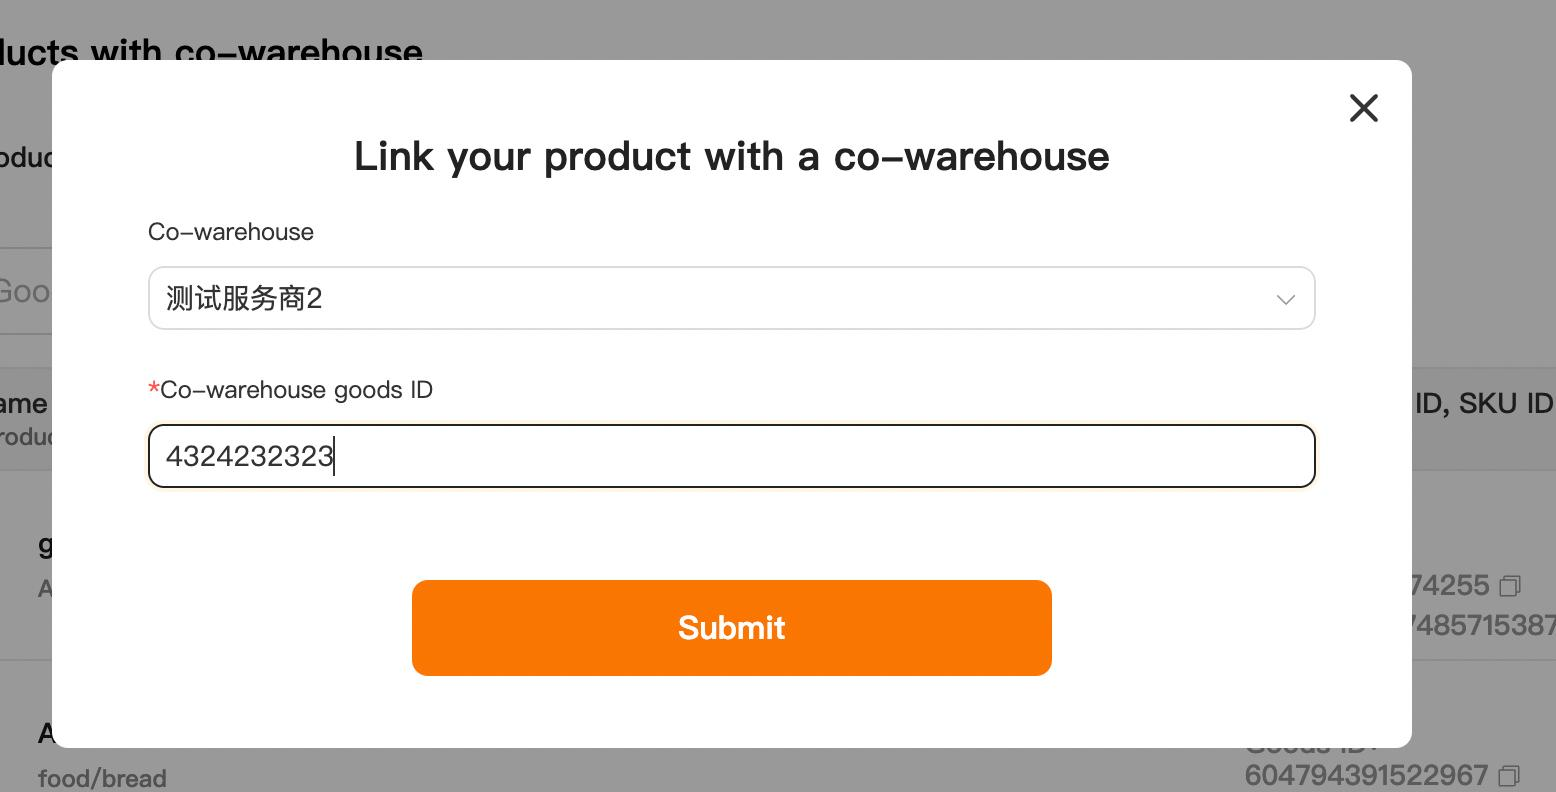
Task: Click the red required asterisk marker
Action: pos(153,389)
